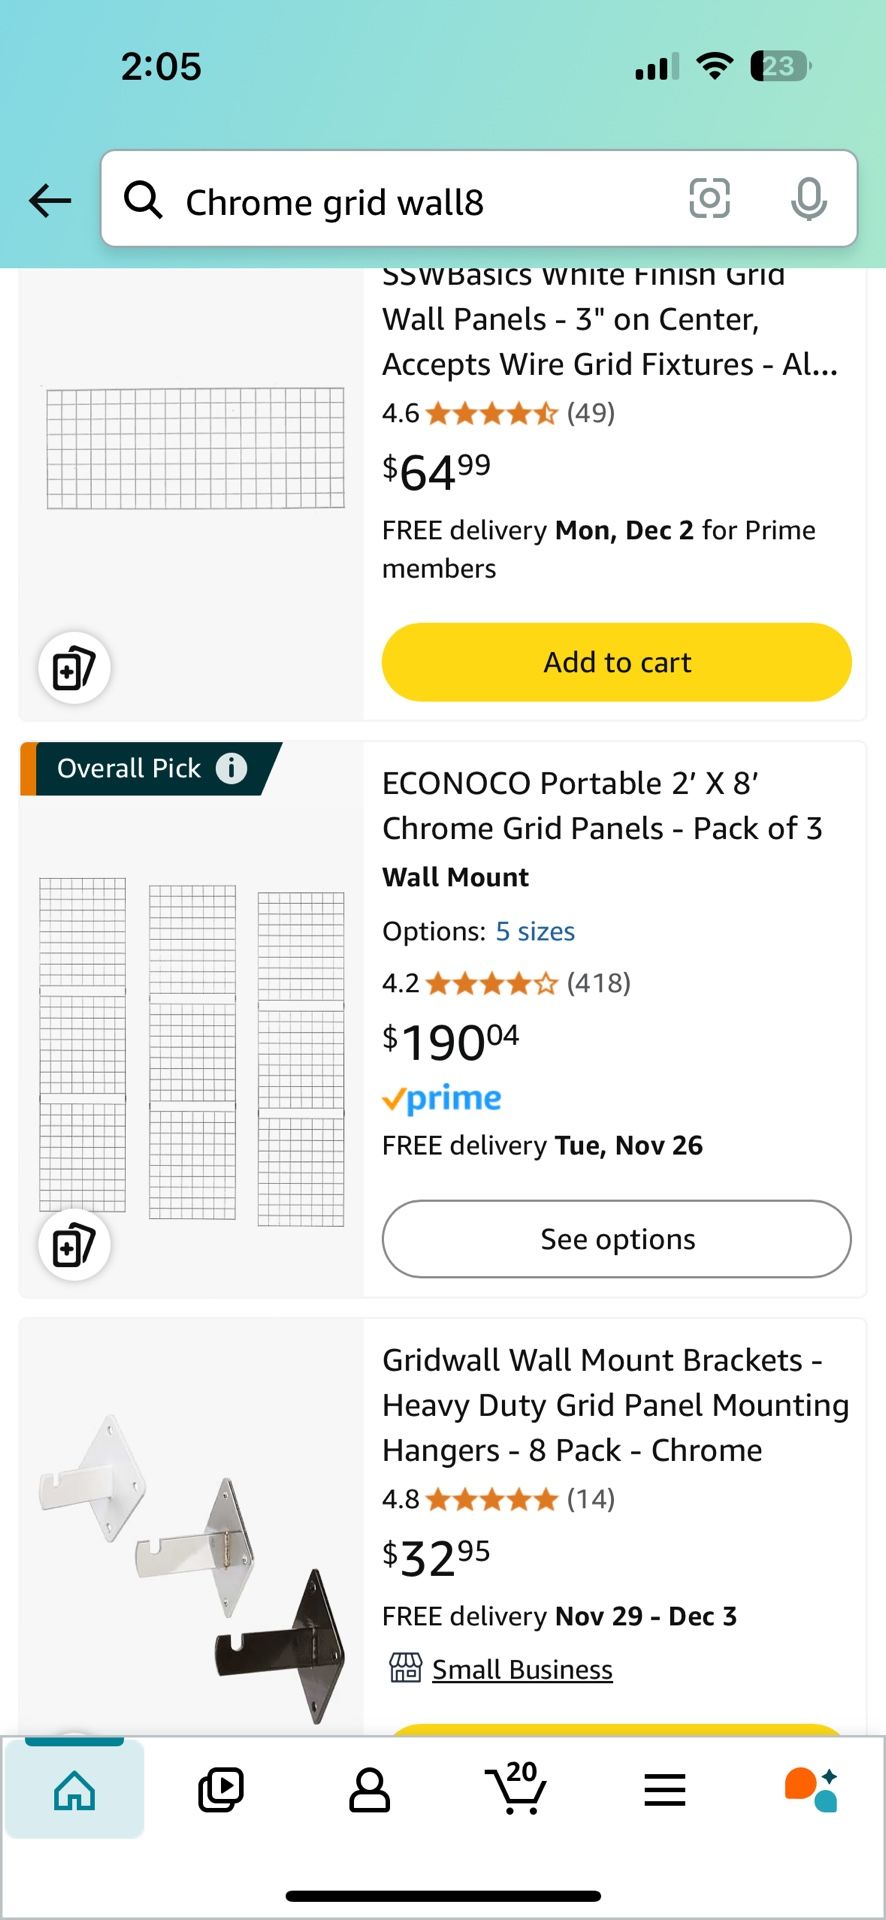The height and width of the screenshot is (1920, 886).
Task: Open the account profile tab
Action: click(369, 1789)
